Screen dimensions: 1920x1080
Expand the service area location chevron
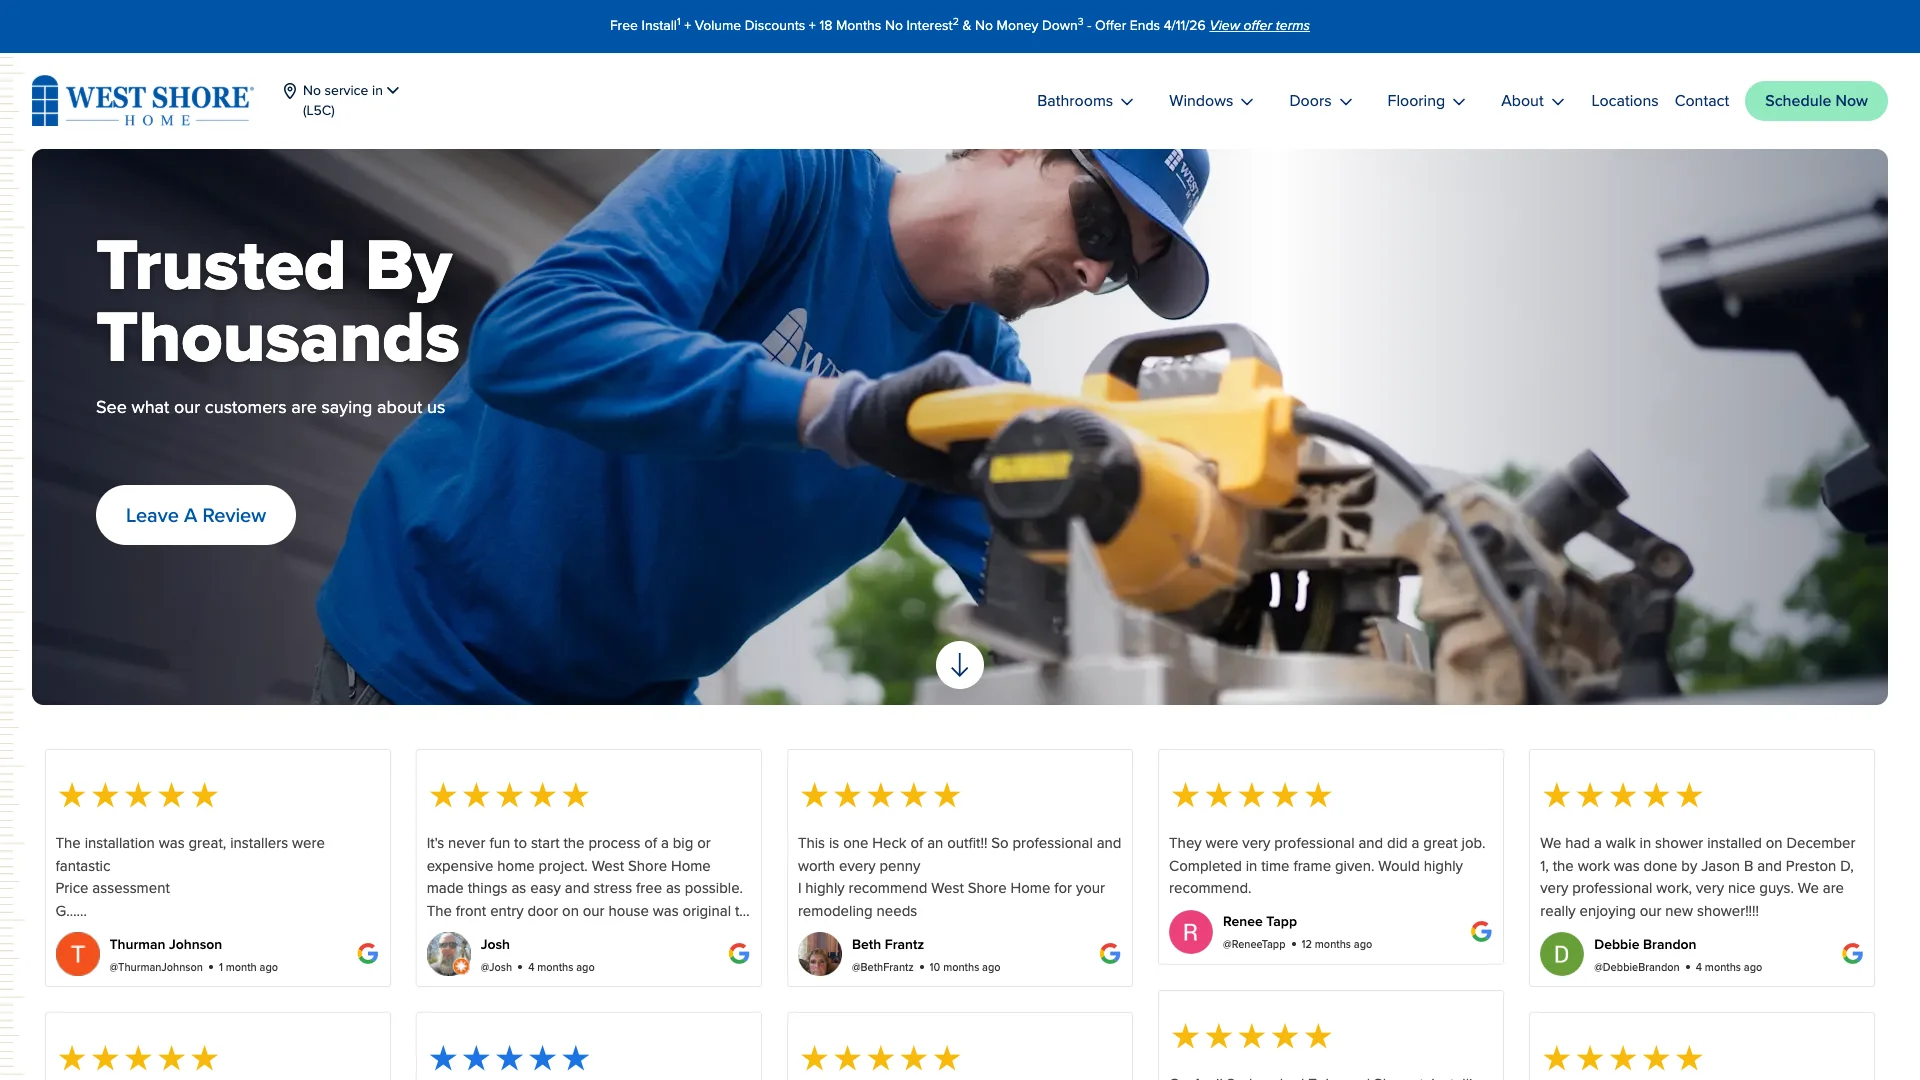pyautogui.click(x=392, y=89)
